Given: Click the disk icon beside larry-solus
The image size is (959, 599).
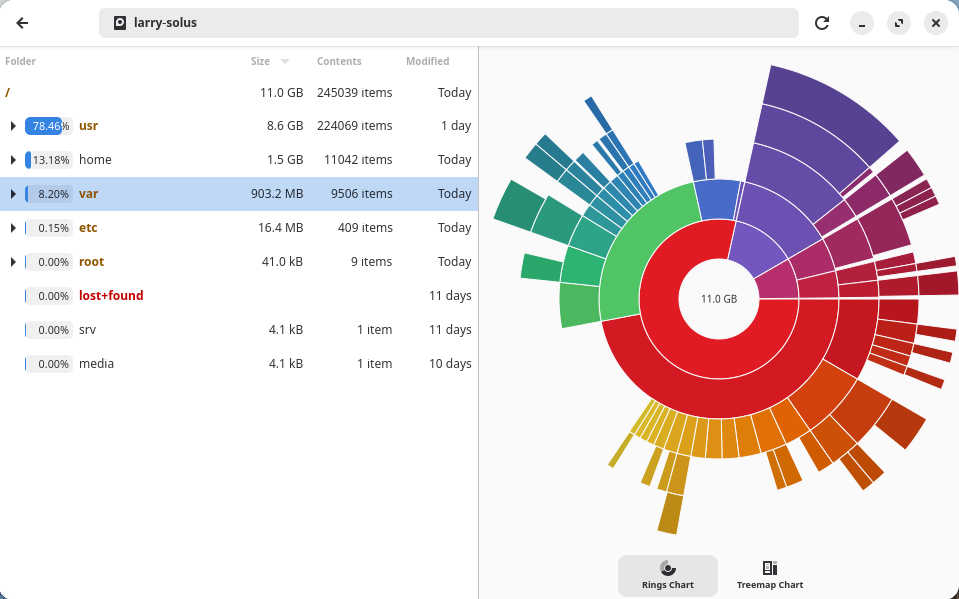Looking at the screenshot, I should tap(120, 23).
